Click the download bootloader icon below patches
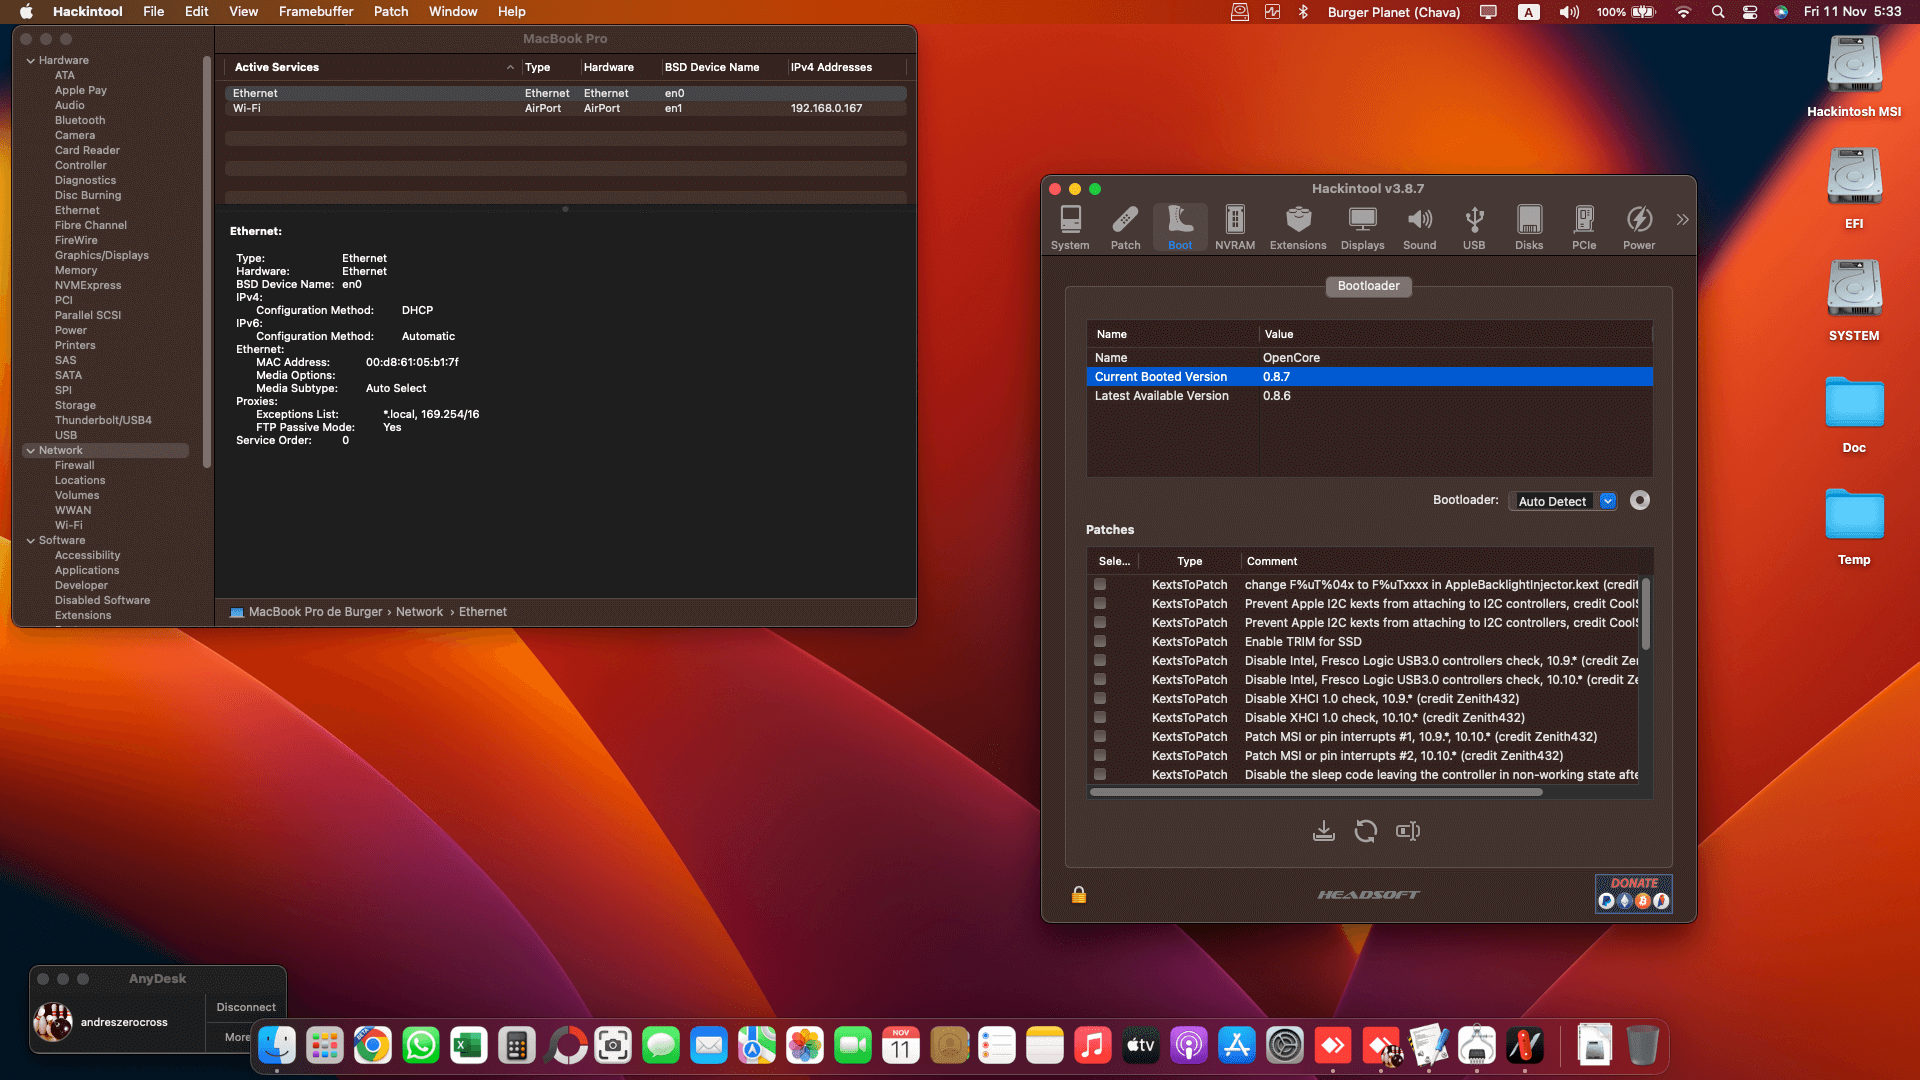 pos(1324,831)
